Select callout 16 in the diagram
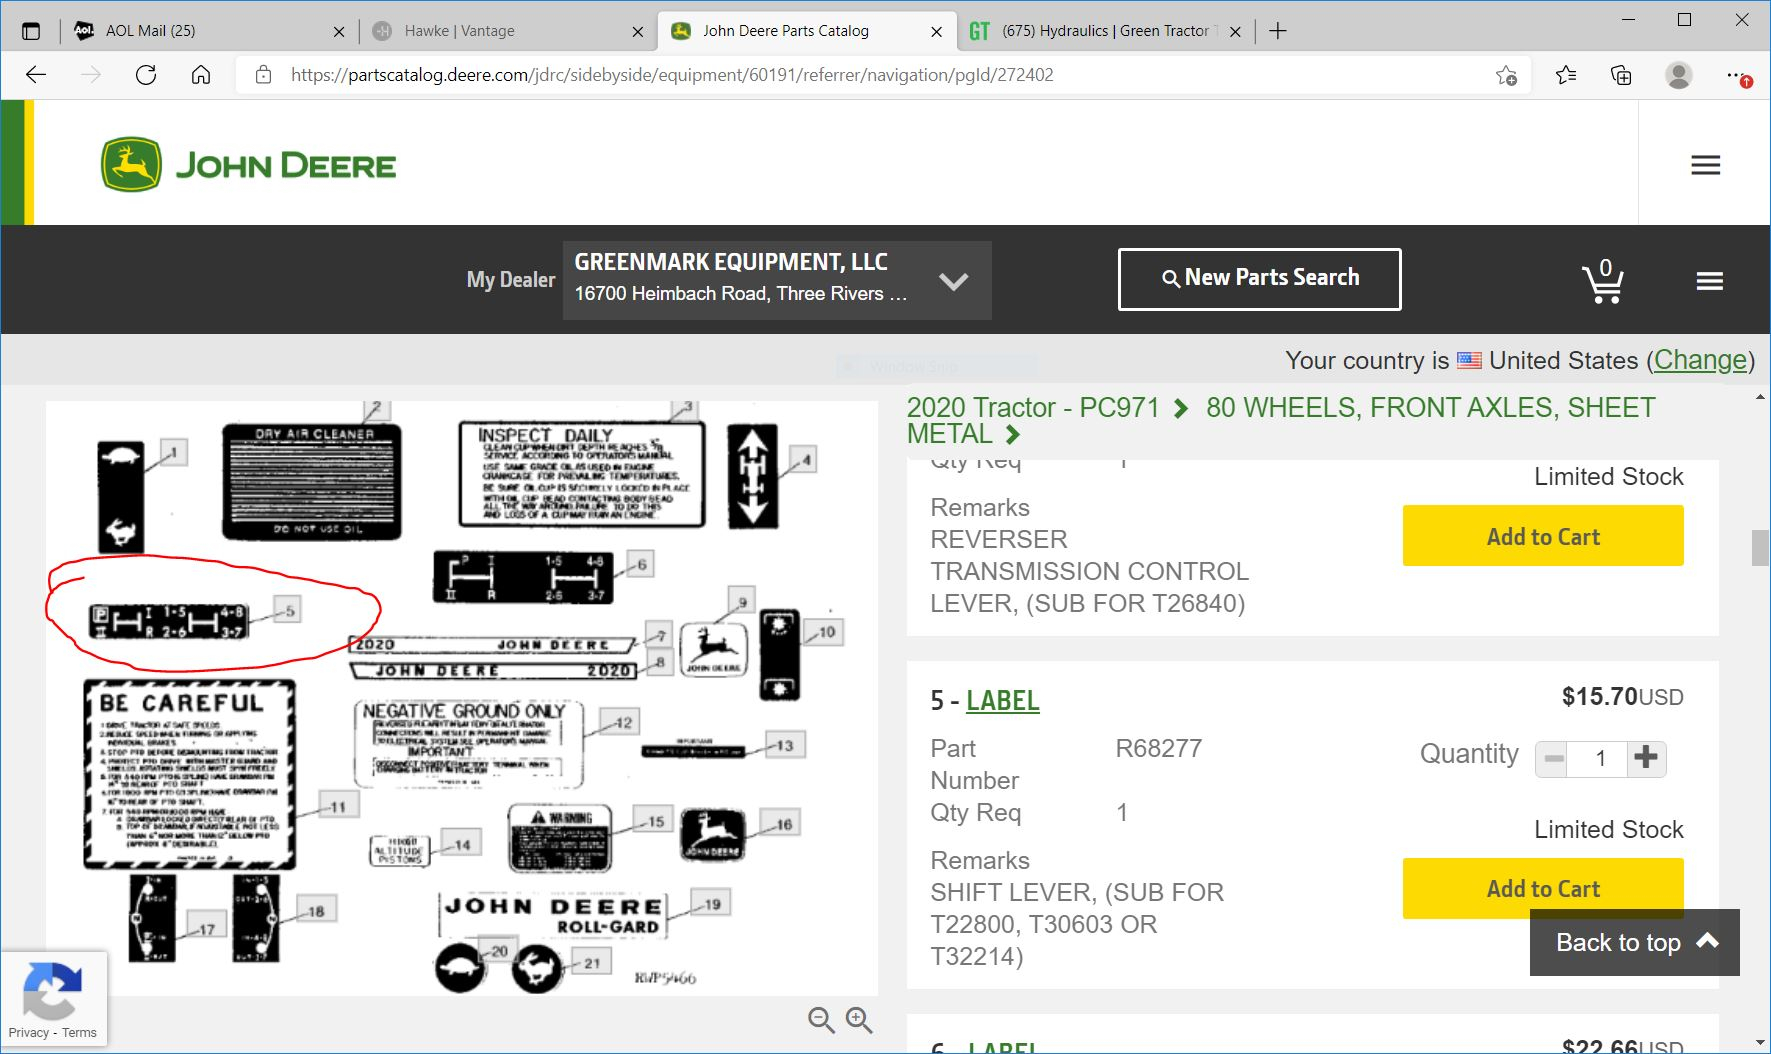 click(783, 824)
